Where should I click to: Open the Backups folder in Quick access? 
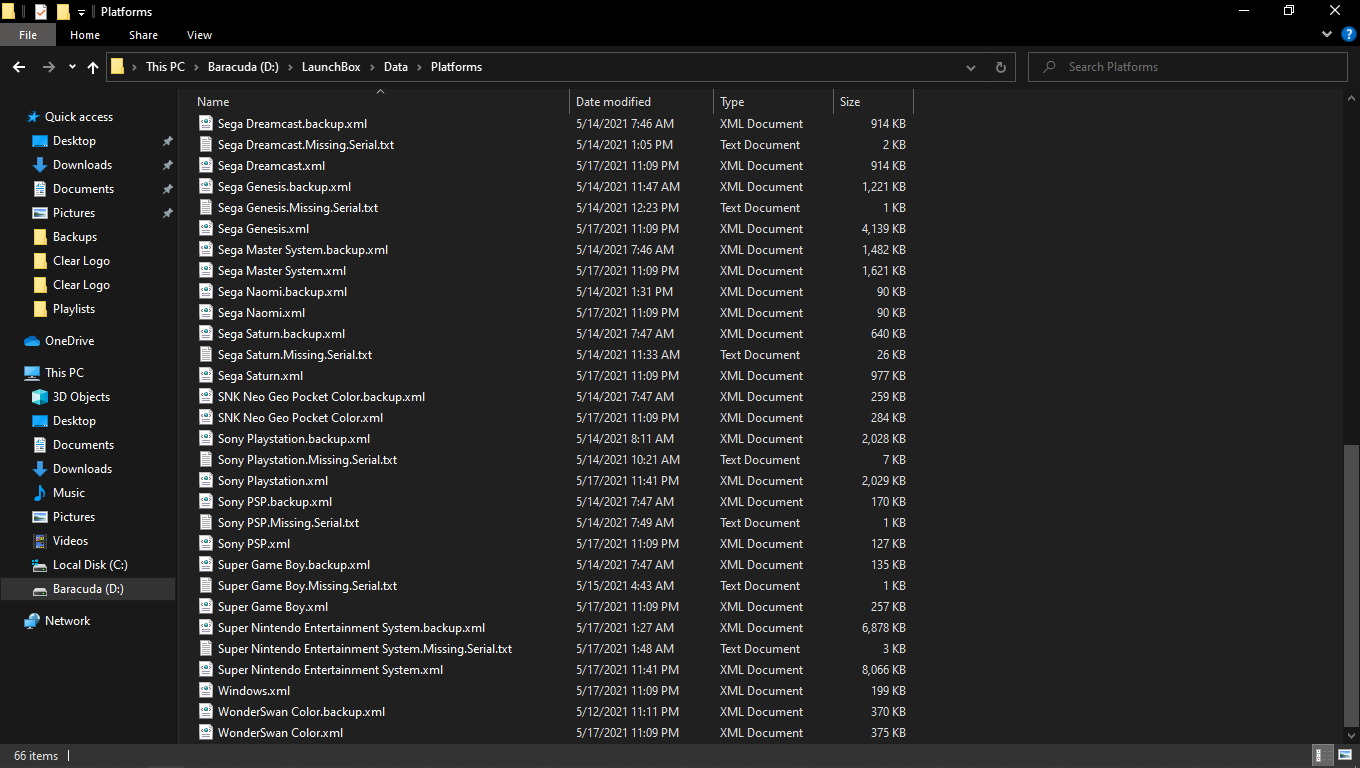tap(75, 237)
